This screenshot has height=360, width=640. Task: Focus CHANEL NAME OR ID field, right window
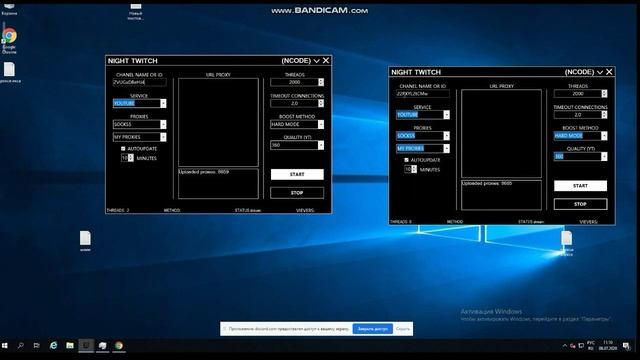[x=423, y=93]
